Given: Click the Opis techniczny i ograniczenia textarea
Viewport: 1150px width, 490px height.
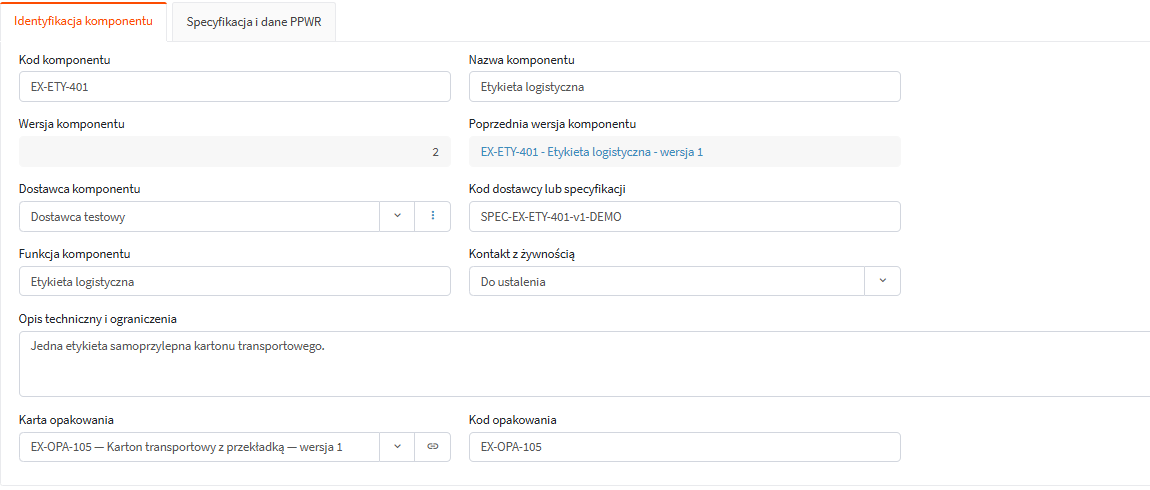Looking at the screenshot, I should click(x=585, y=364).
